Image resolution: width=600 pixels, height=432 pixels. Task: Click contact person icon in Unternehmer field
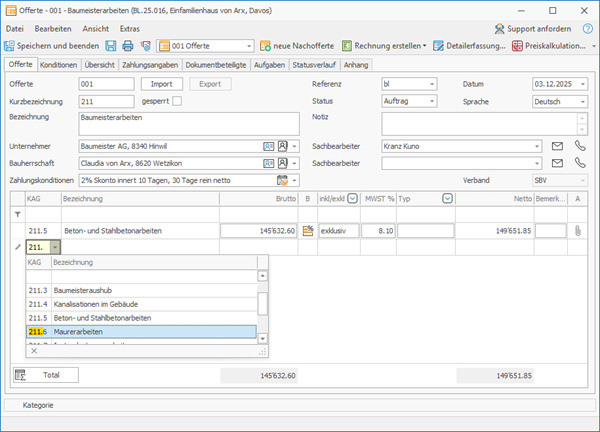click(282, 146)
